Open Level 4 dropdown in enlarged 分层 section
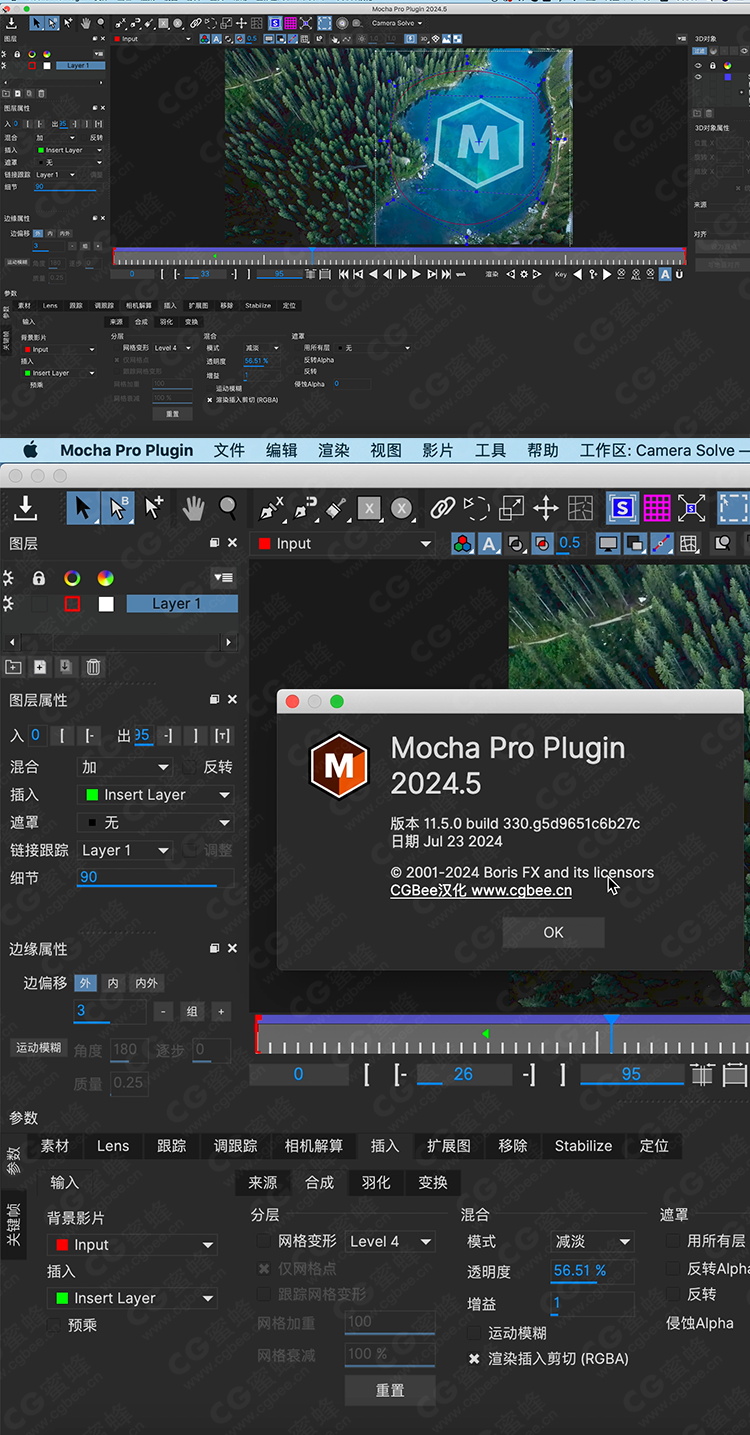The width and height of the screenshot is (750, 1435). coord(390,1241)
